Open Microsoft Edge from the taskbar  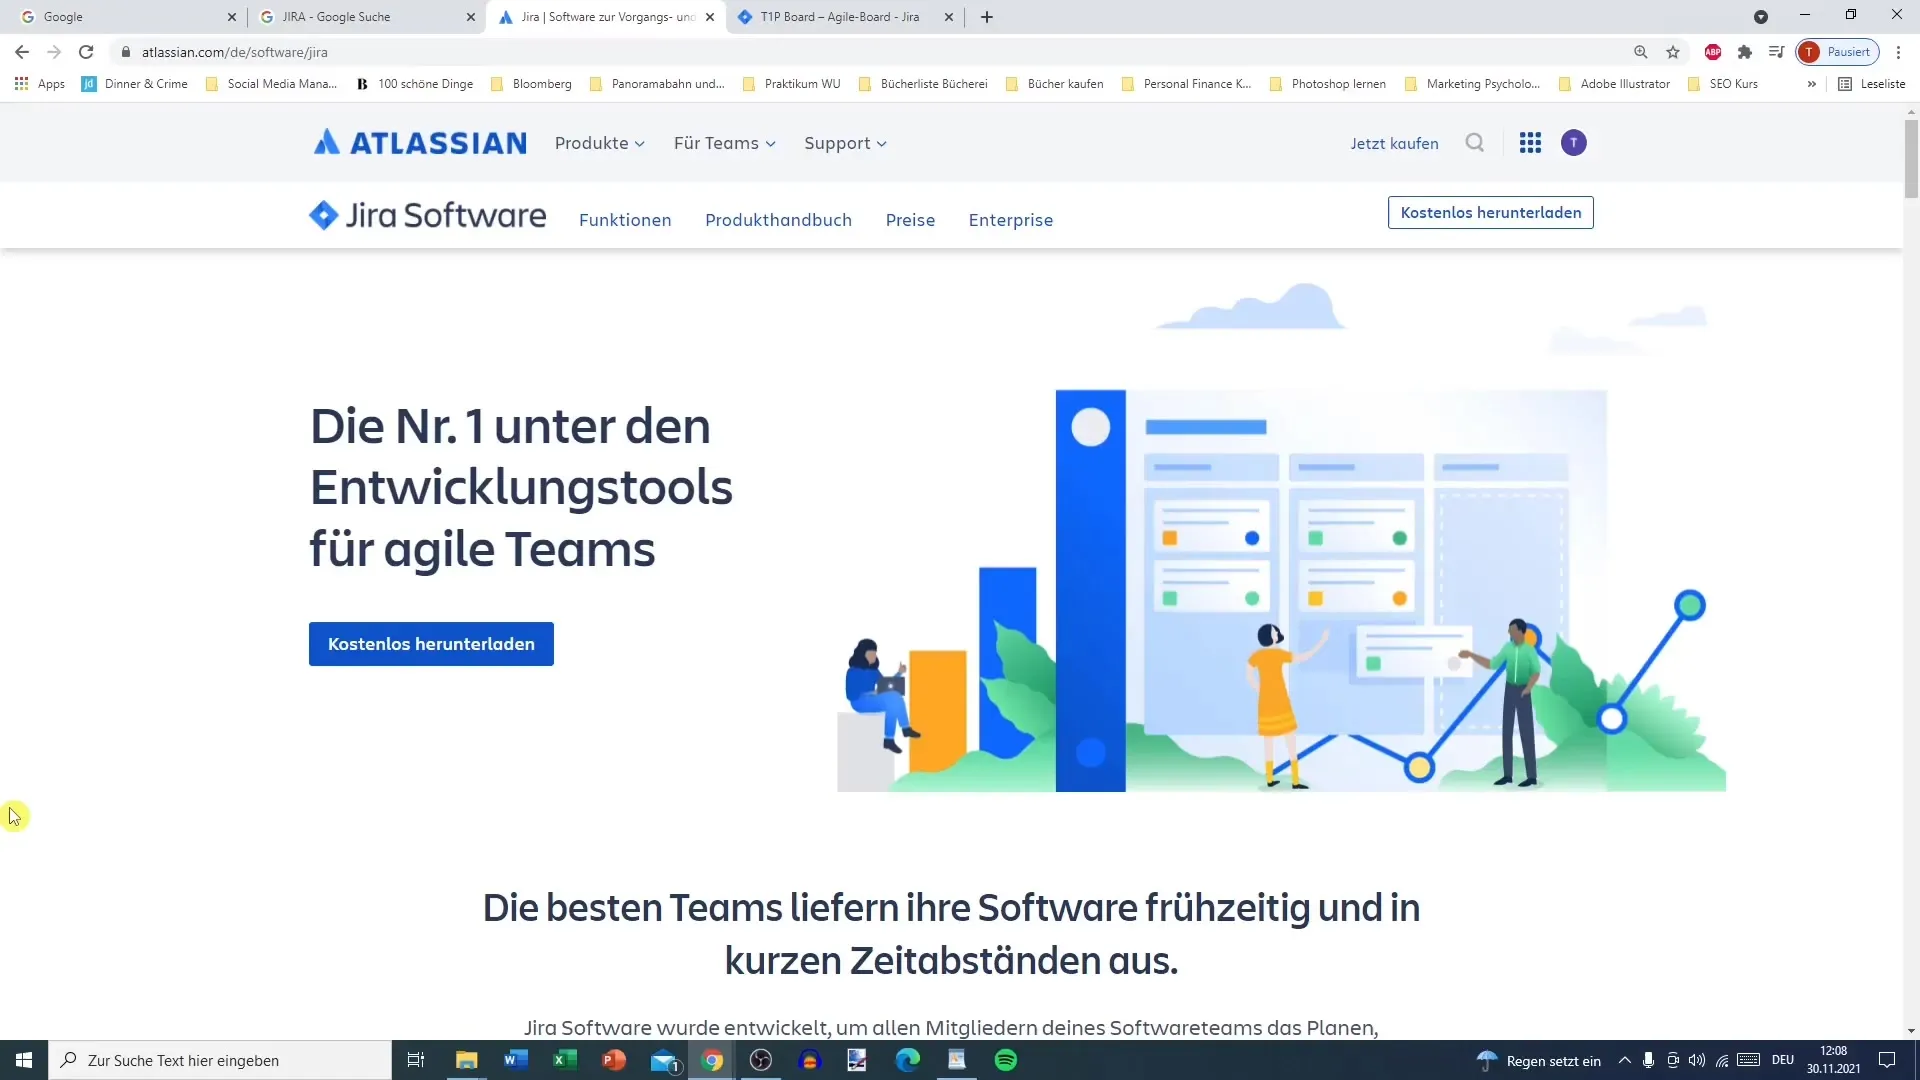click(908, 1060)
